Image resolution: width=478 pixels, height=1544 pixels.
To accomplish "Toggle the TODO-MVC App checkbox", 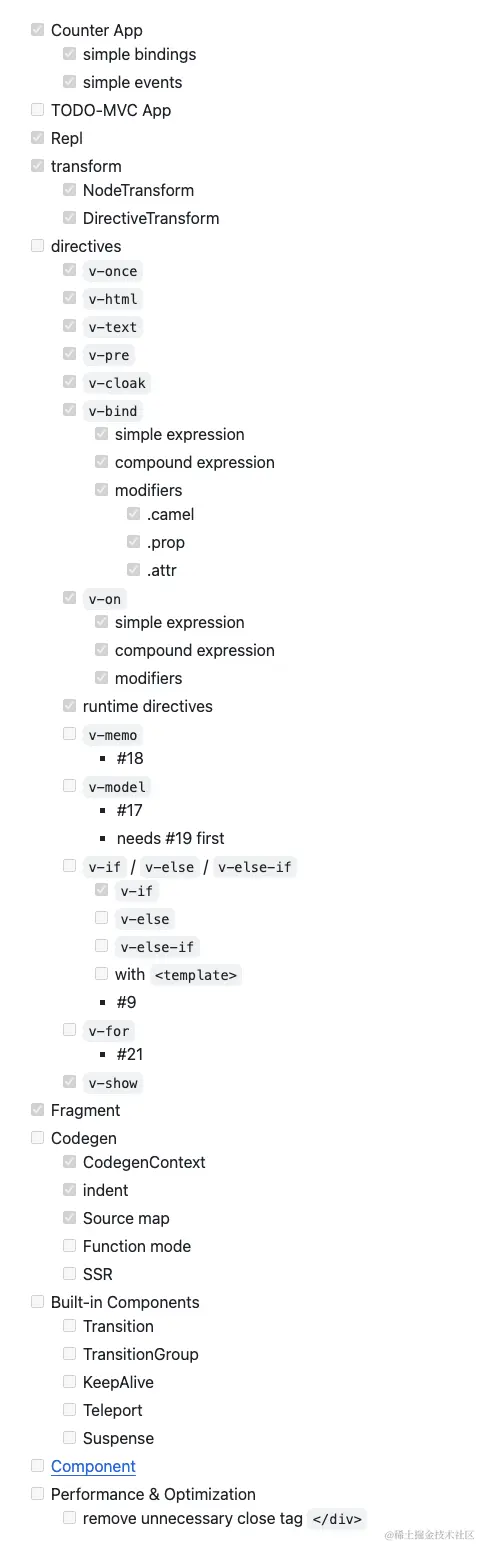I will pos(37,109).
